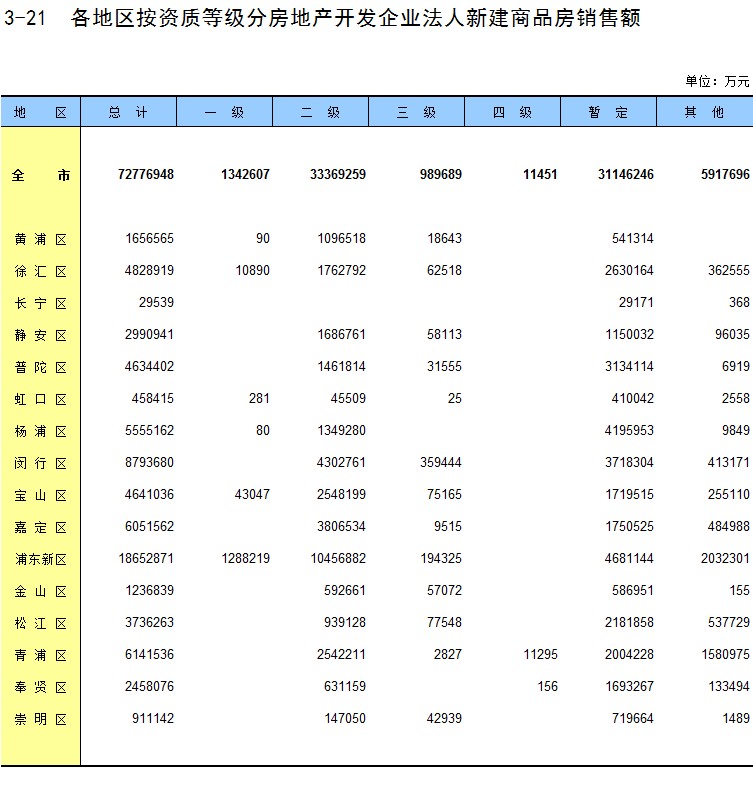Click the 浦东新区 first-grade value 1288219
The width and height of the screenshot is (753, 799).
click(237, 559)
